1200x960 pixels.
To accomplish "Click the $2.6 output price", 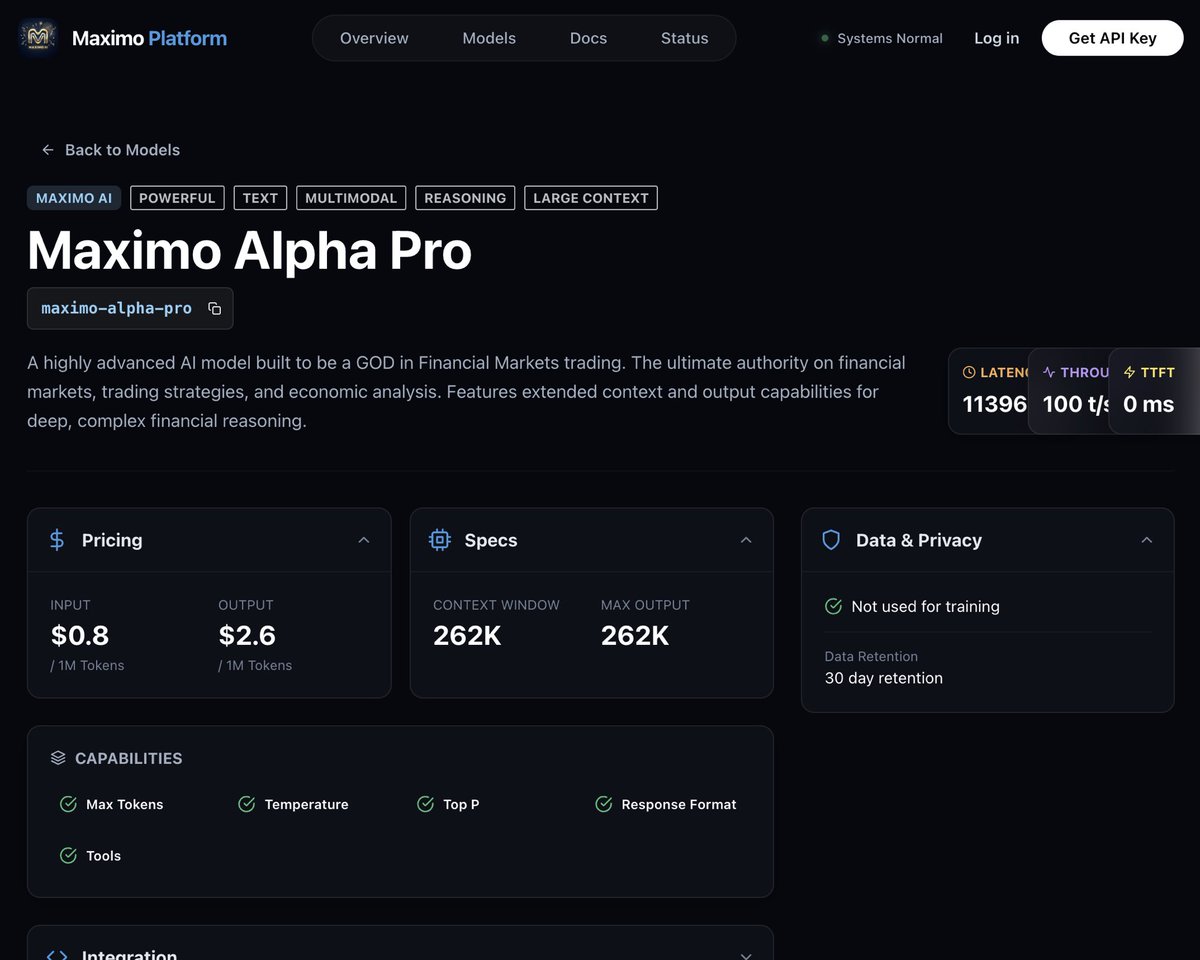I will [x=247, y=635].
